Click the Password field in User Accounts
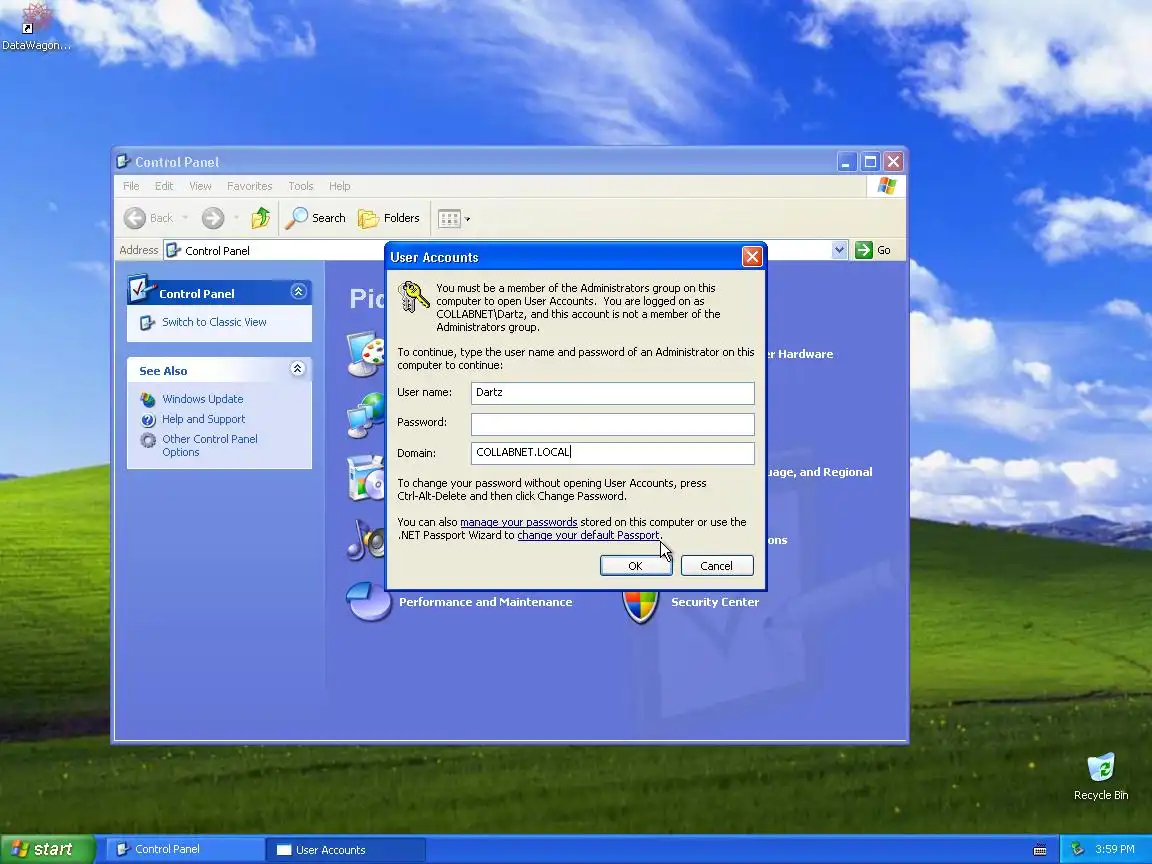1152x864 pixels. click(x=612, y=423)
